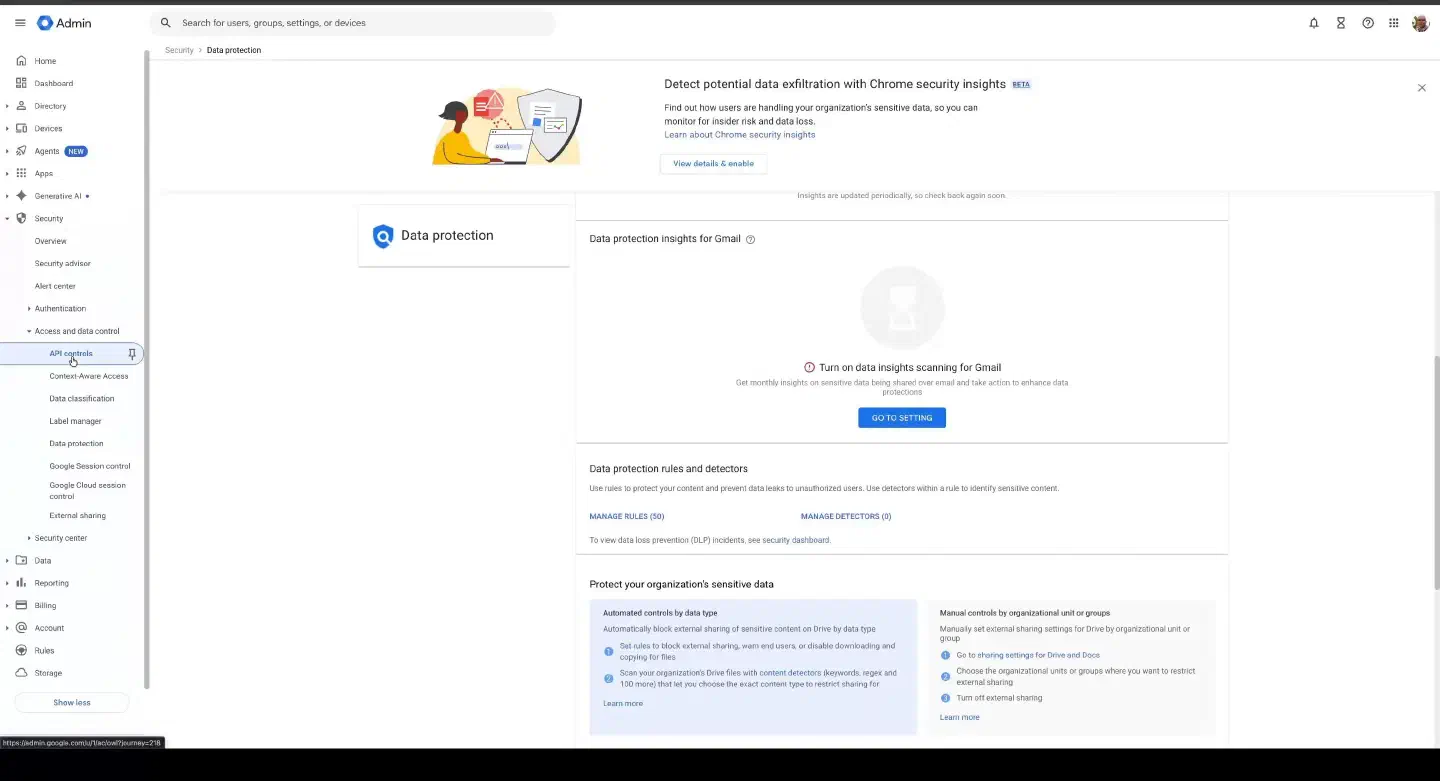Expand the Directory section

tap(7, 106)
